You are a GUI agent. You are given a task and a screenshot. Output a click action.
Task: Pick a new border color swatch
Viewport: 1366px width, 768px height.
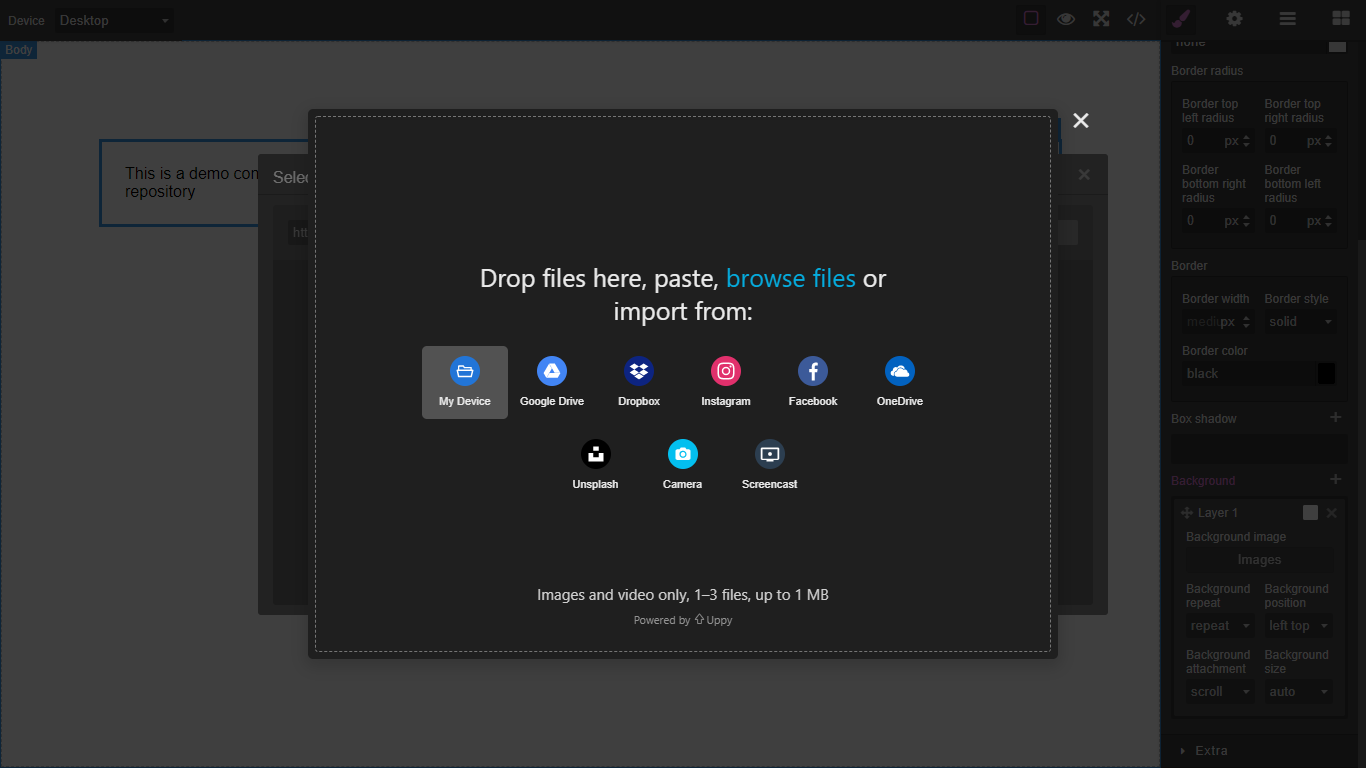[1325, 372]
